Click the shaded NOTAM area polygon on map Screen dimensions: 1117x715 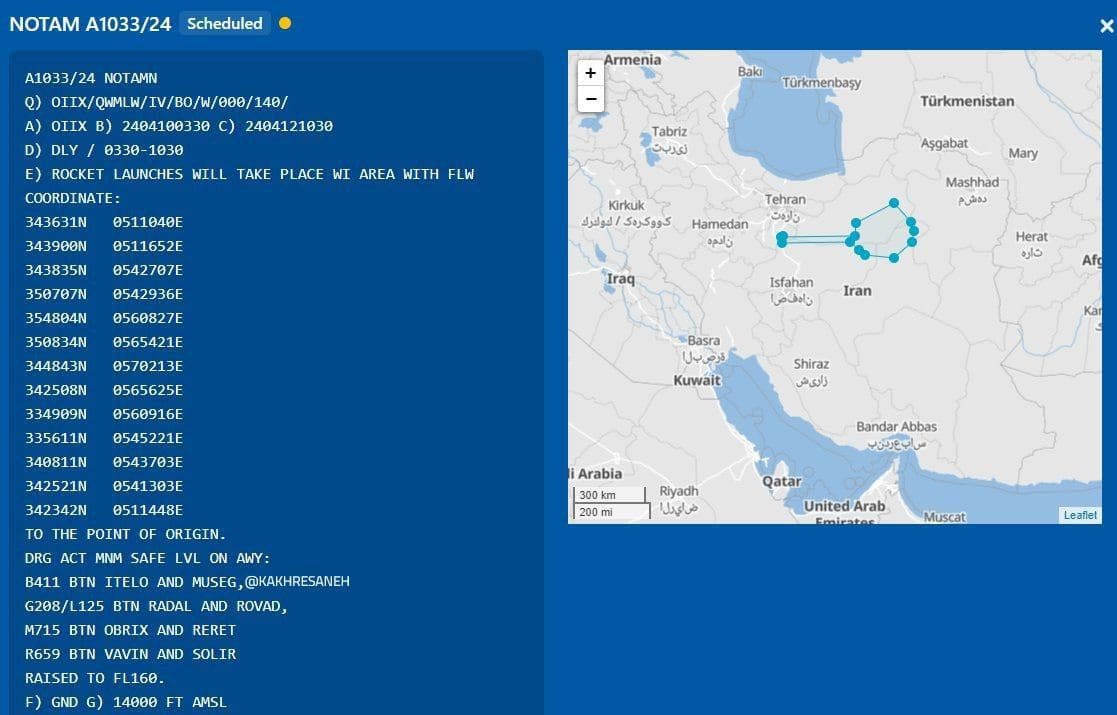pyautogui.click(x=883, y=232)
